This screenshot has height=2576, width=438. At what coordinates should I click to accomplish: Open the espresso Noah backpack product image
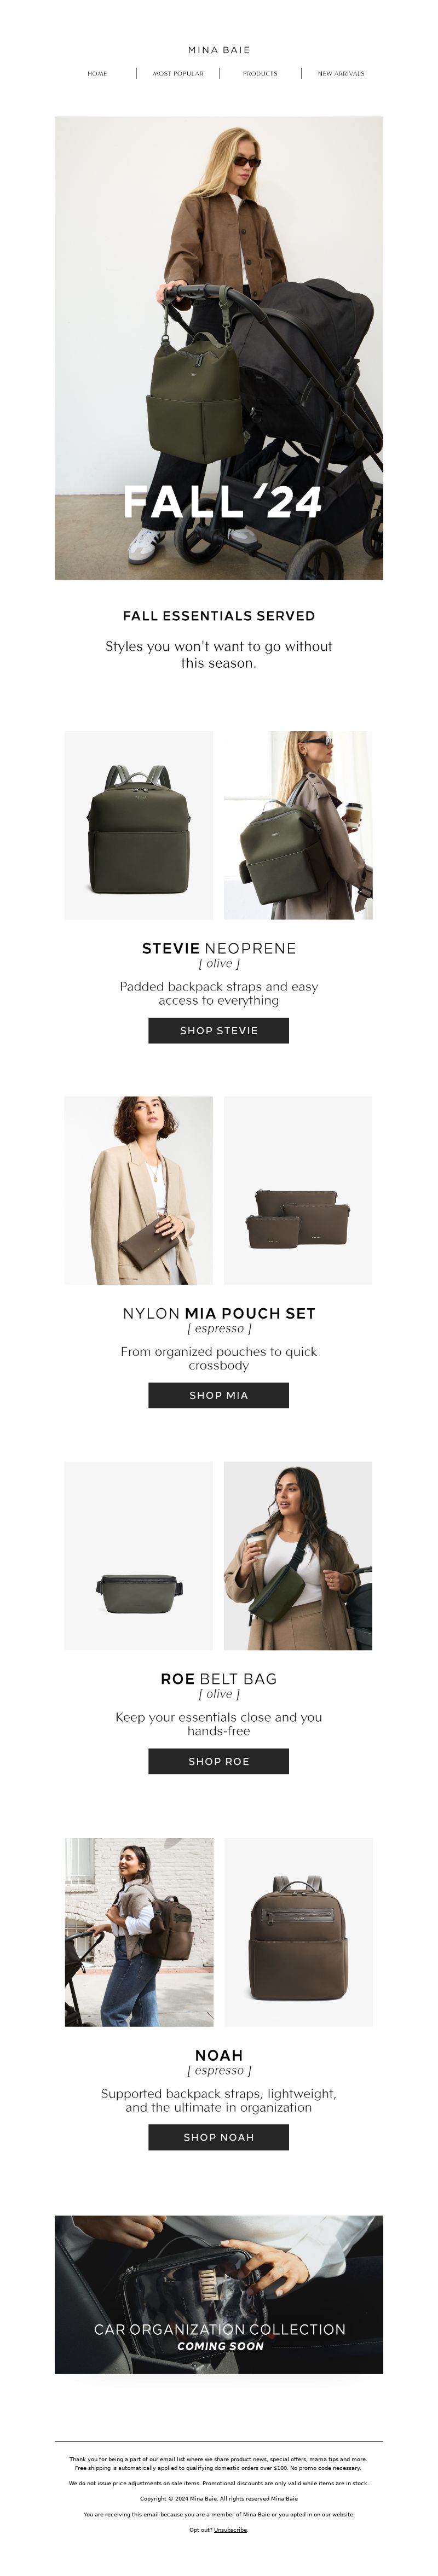(298, 1932)
